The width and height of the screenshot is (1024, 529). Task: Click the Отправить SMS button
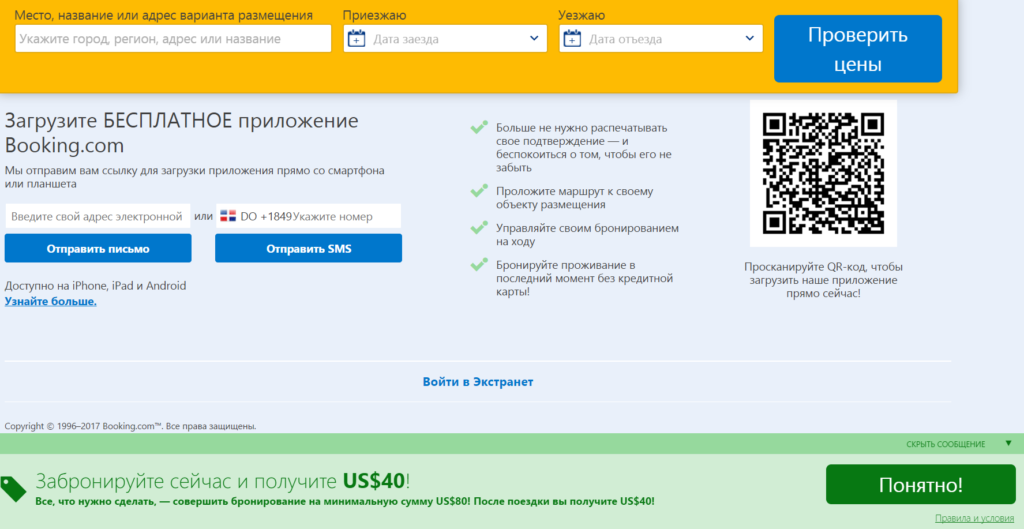(x=308, y=249)
